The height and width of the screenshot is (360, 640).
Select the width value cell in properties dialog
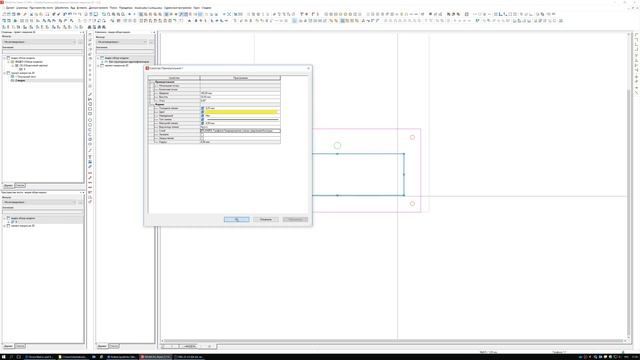tap(240, 93)
